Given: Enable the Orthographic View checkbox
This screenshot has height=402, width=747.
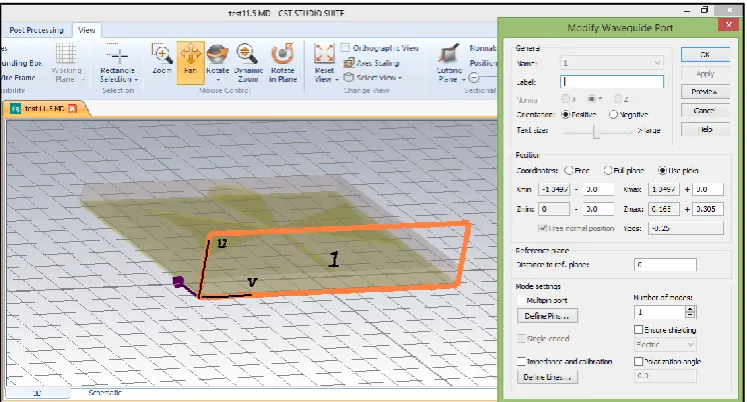Looking at the screenshot, I should pos(345,48).
